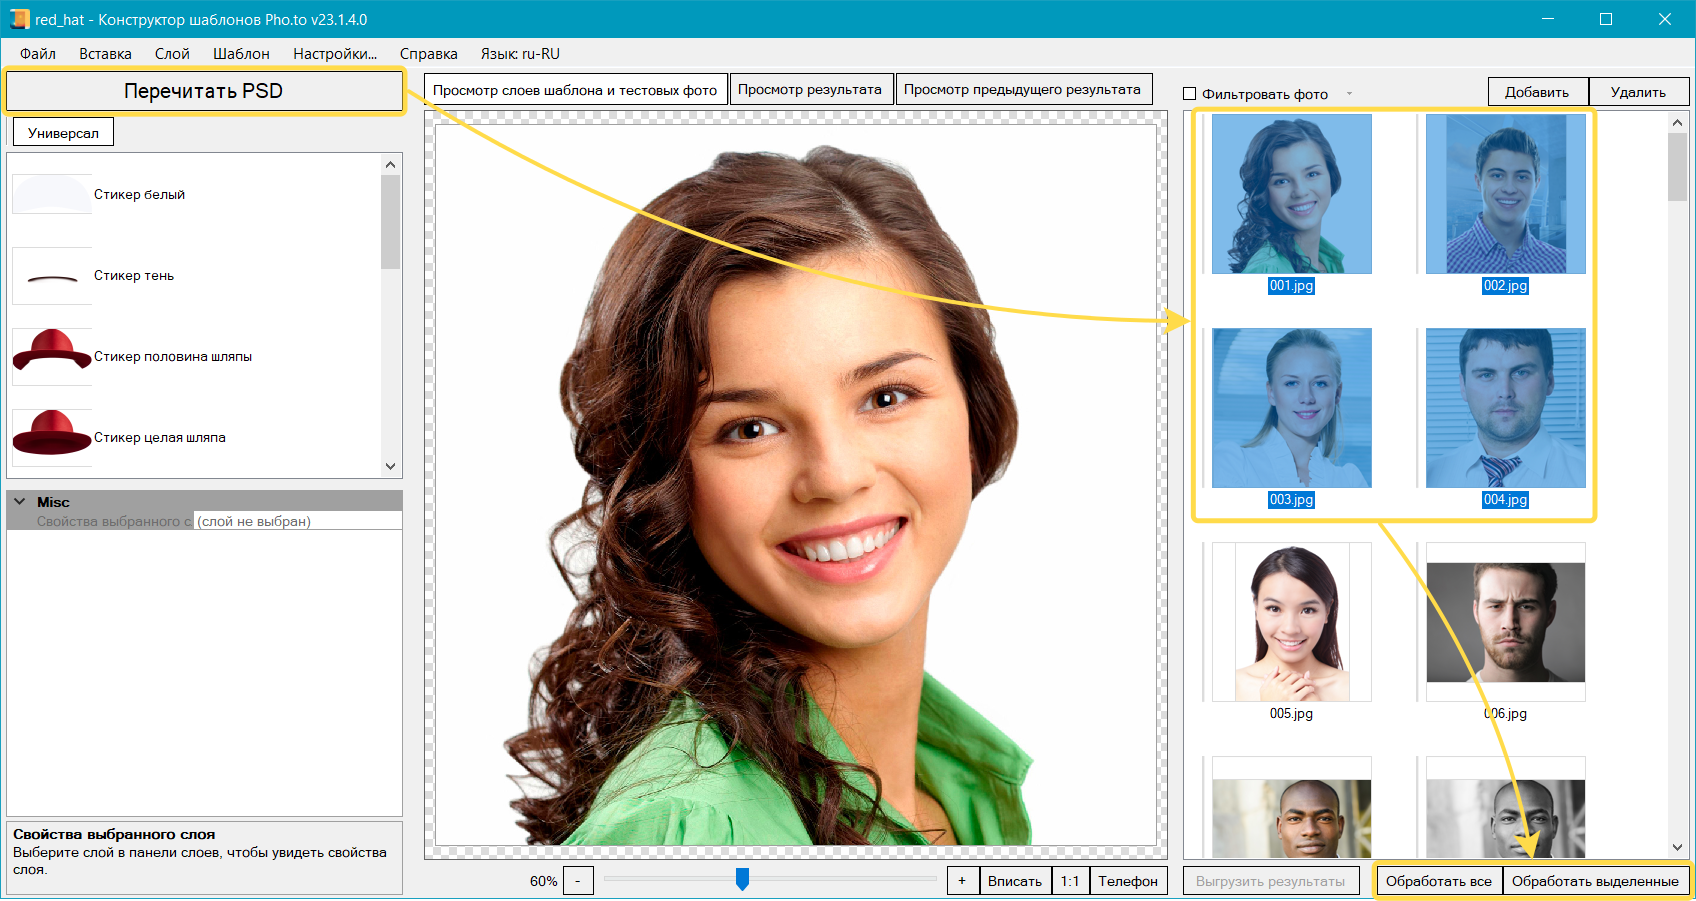The width and height of the screenshot is (1696, 901).
Task: Click Обработать выделенные button
Action: [1595, 881]
